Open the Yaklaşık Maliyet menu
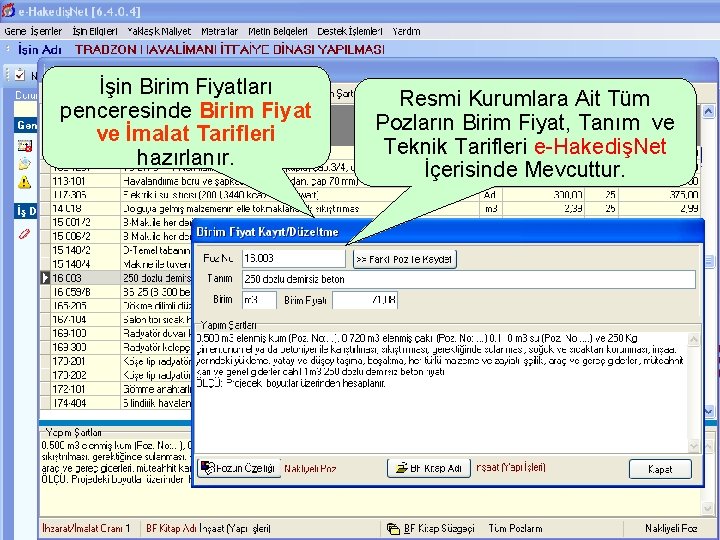720x540 pixels. point(159,31)
